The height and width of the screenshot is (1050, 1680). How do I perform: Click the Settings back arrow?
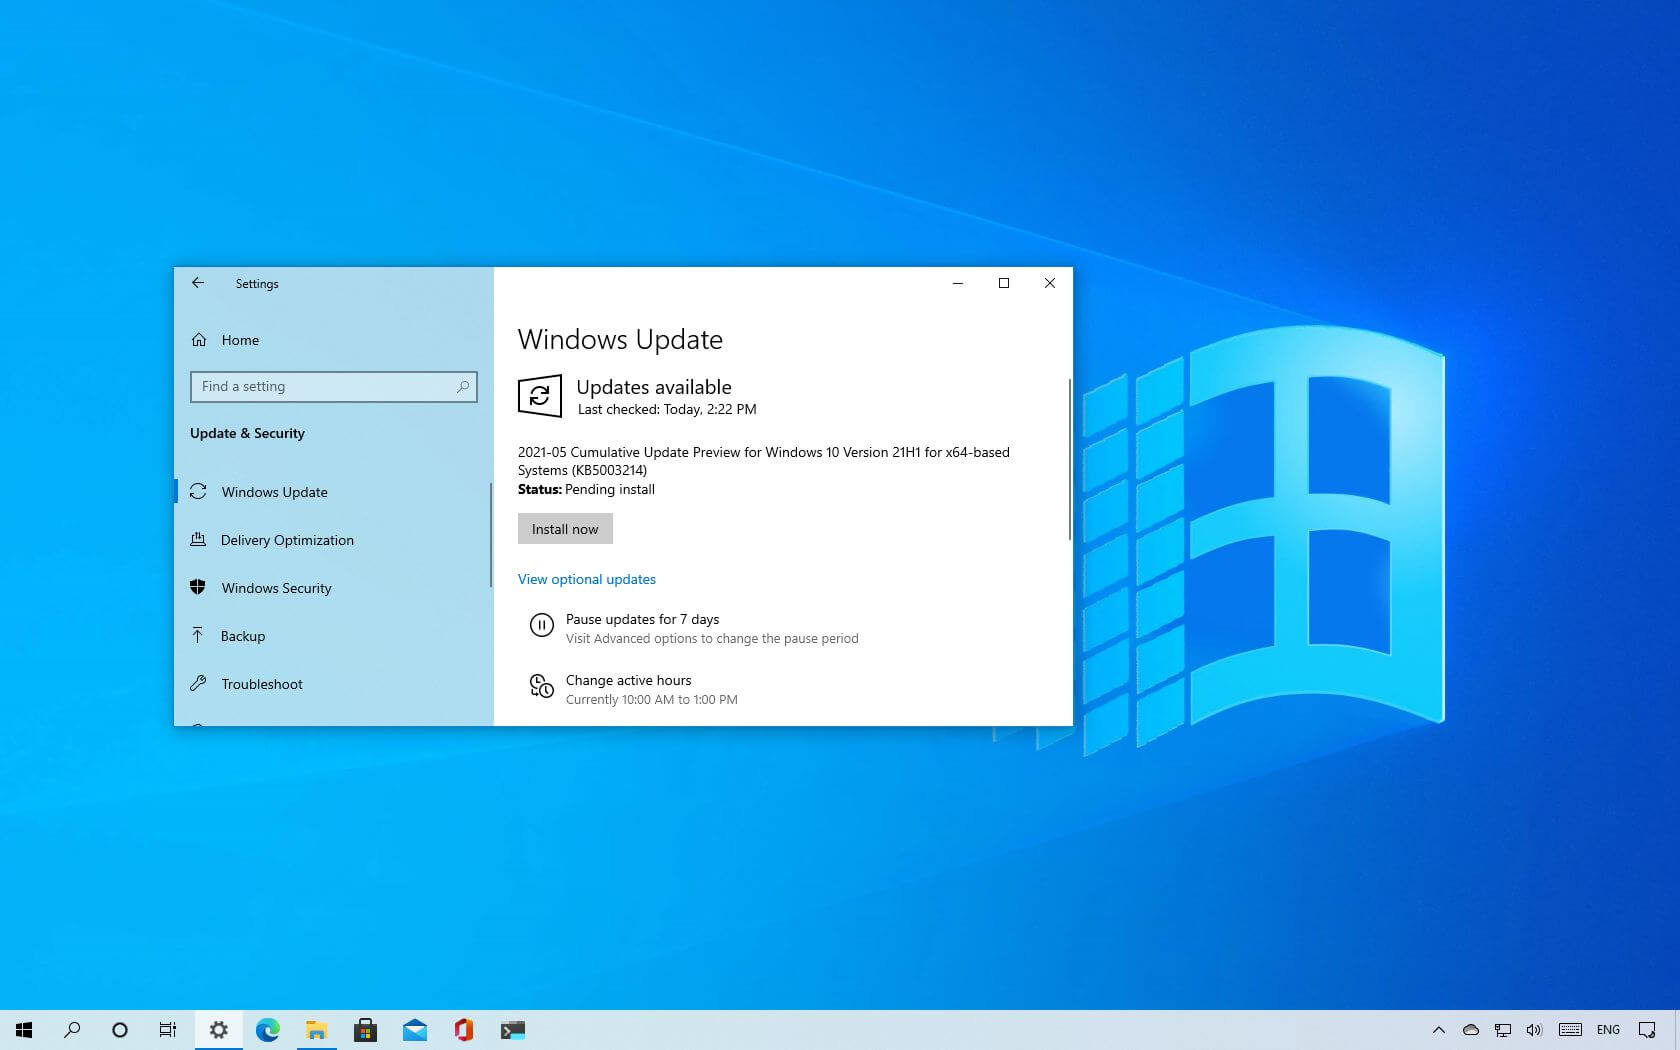(198, 283)
